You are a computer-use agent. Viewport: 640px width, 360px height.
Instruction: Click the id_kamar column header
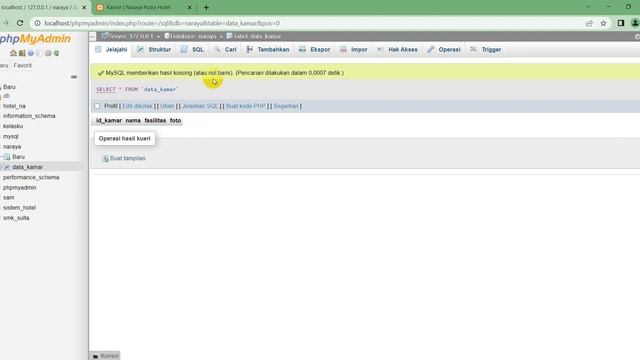tap(109, 120)
